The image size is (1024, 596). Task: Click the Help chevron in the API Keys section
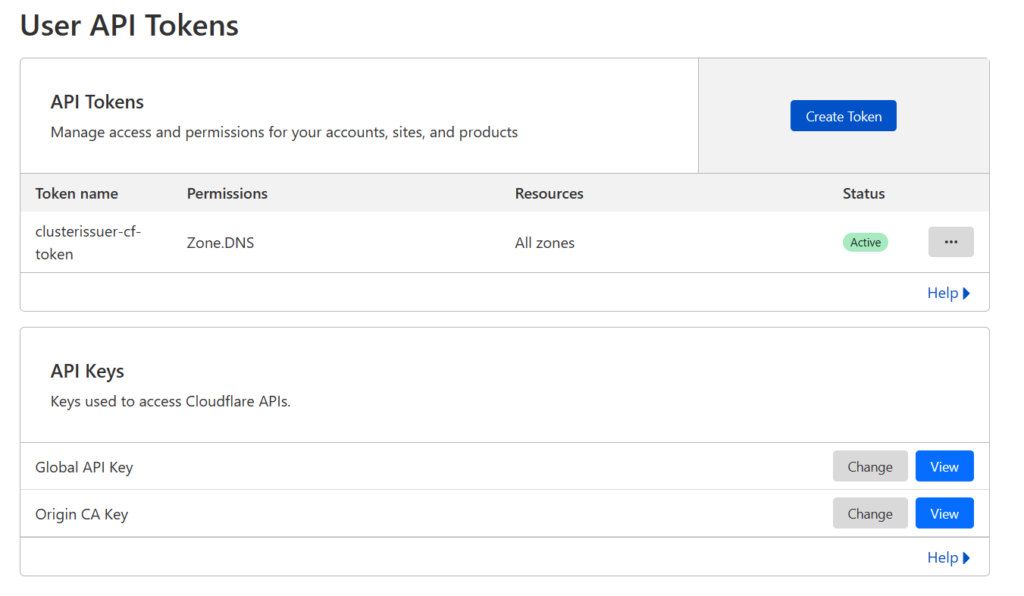coord(947,557)
